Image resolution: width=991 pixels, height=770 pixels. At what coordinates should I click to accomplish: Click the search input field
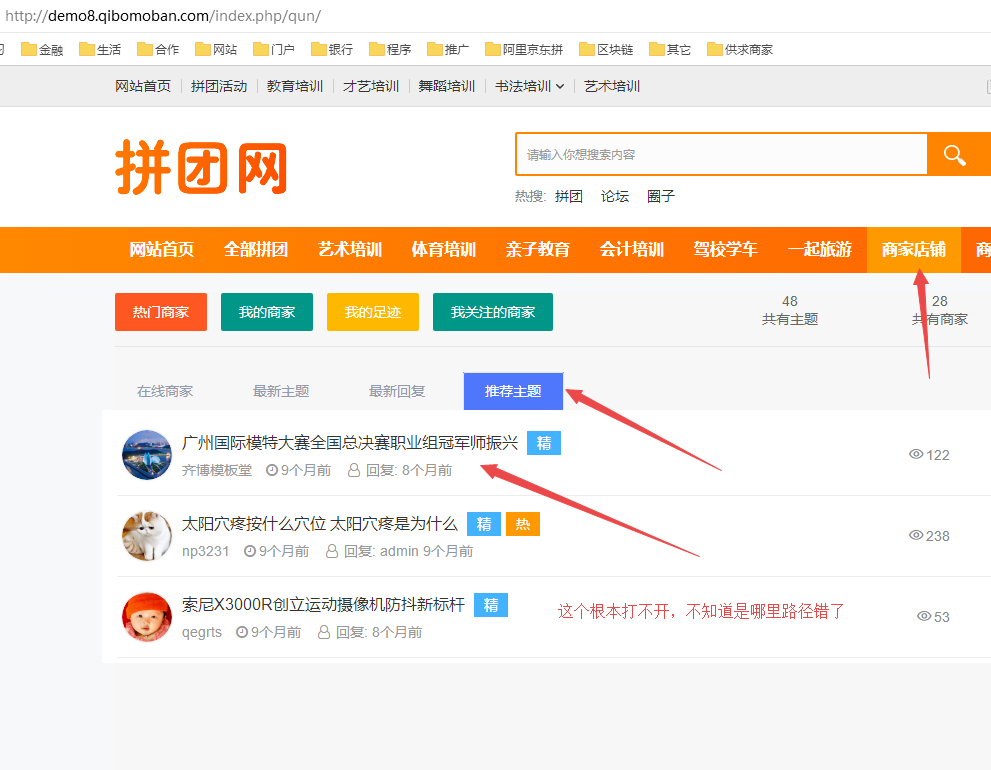pos(720,155)
